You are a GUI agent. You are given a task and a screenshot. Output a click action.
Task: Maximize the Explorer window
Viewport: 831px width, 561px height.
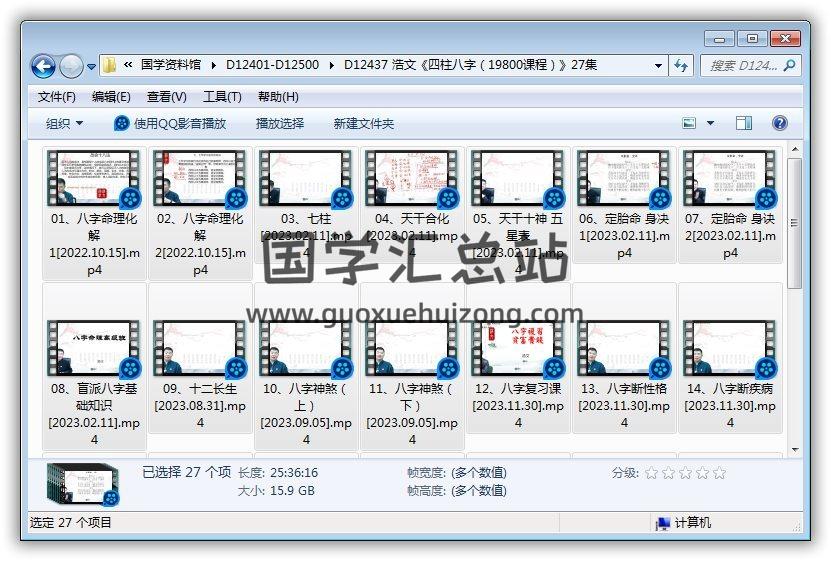pos(752,39)
